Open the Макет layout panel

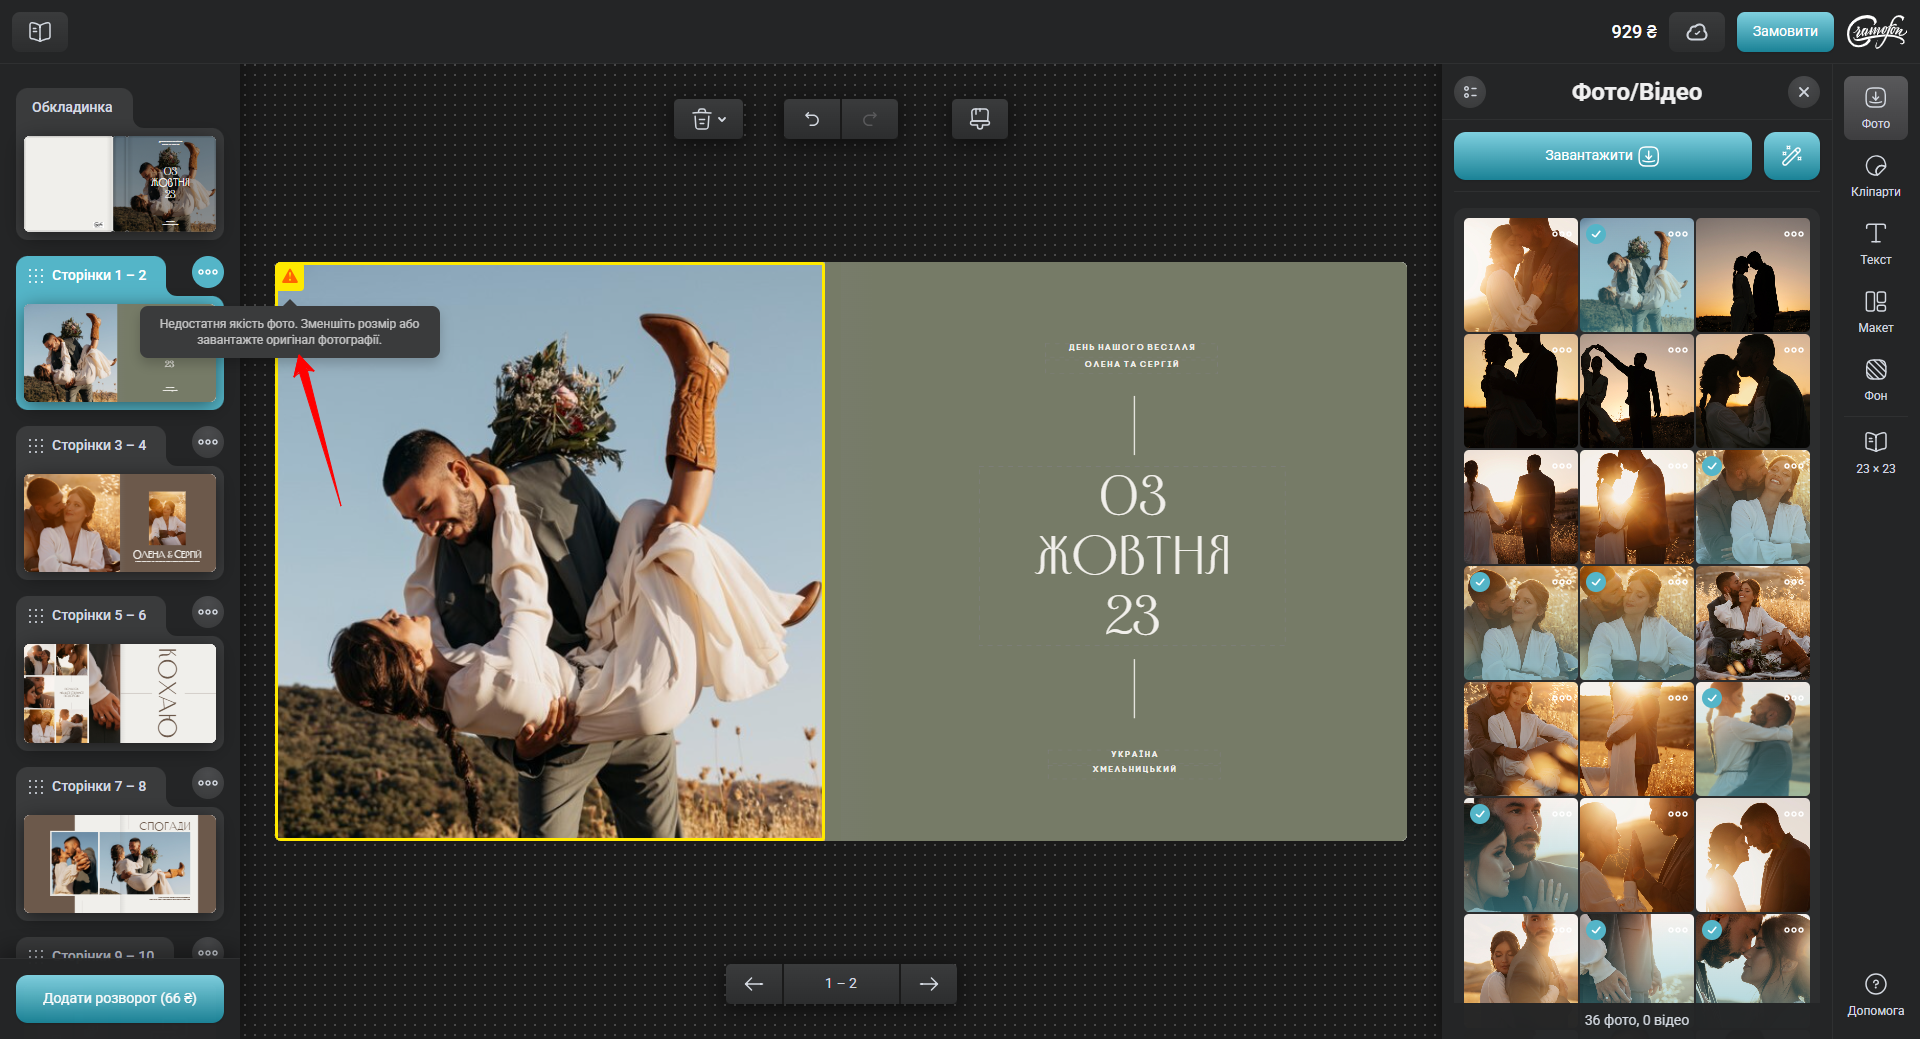[x=1875, y=312]
